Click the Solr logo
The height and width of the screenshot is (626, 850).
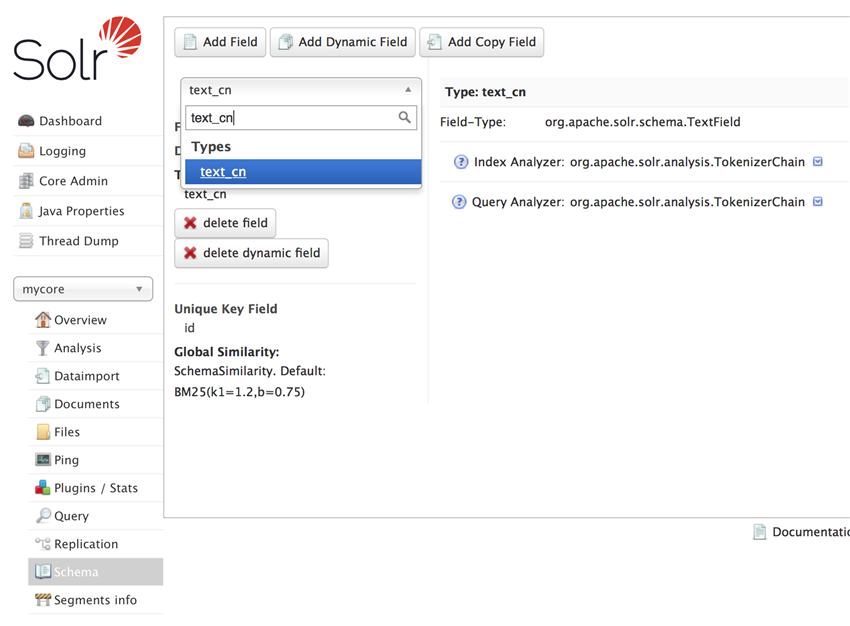click(x=77, y=49)
